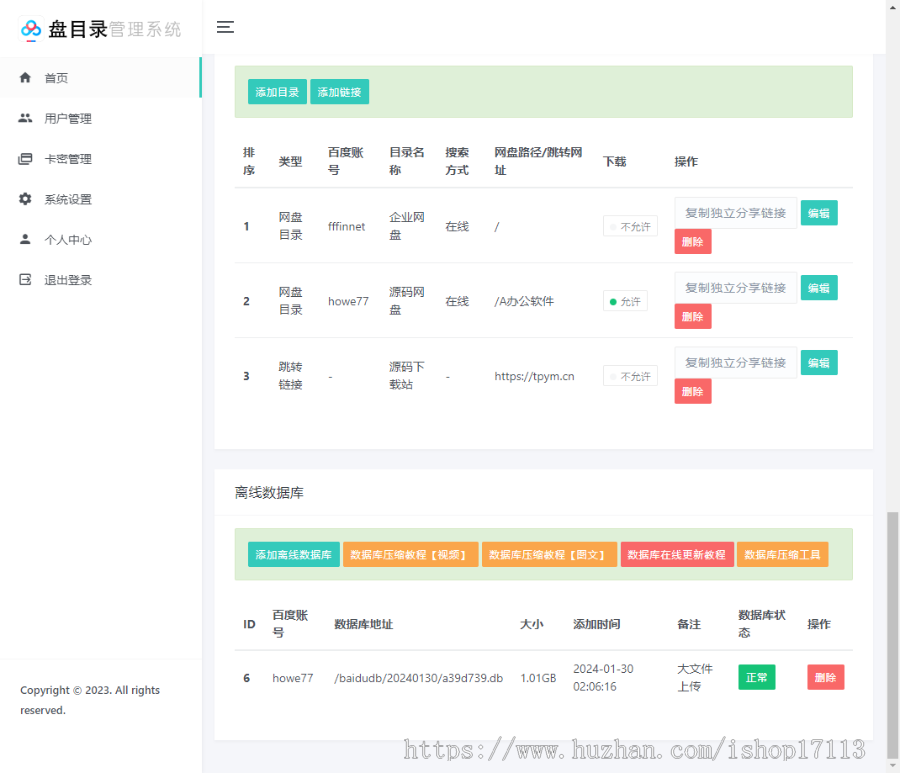This screenshot has width=900, height=773.
Task: Click the users icon beside 用户管理
Action: pyautogui.click(x=25, y=118)
